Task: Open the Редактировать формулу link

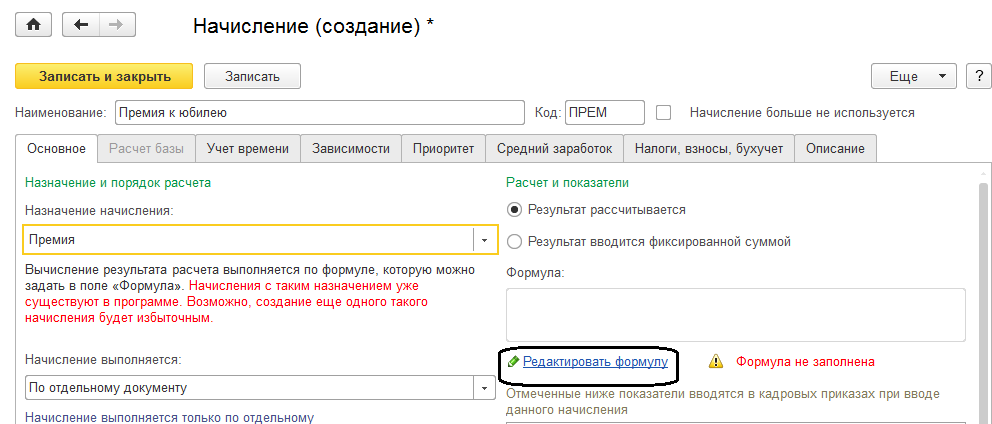Action: pyautogui.click(x=595, y=362)
